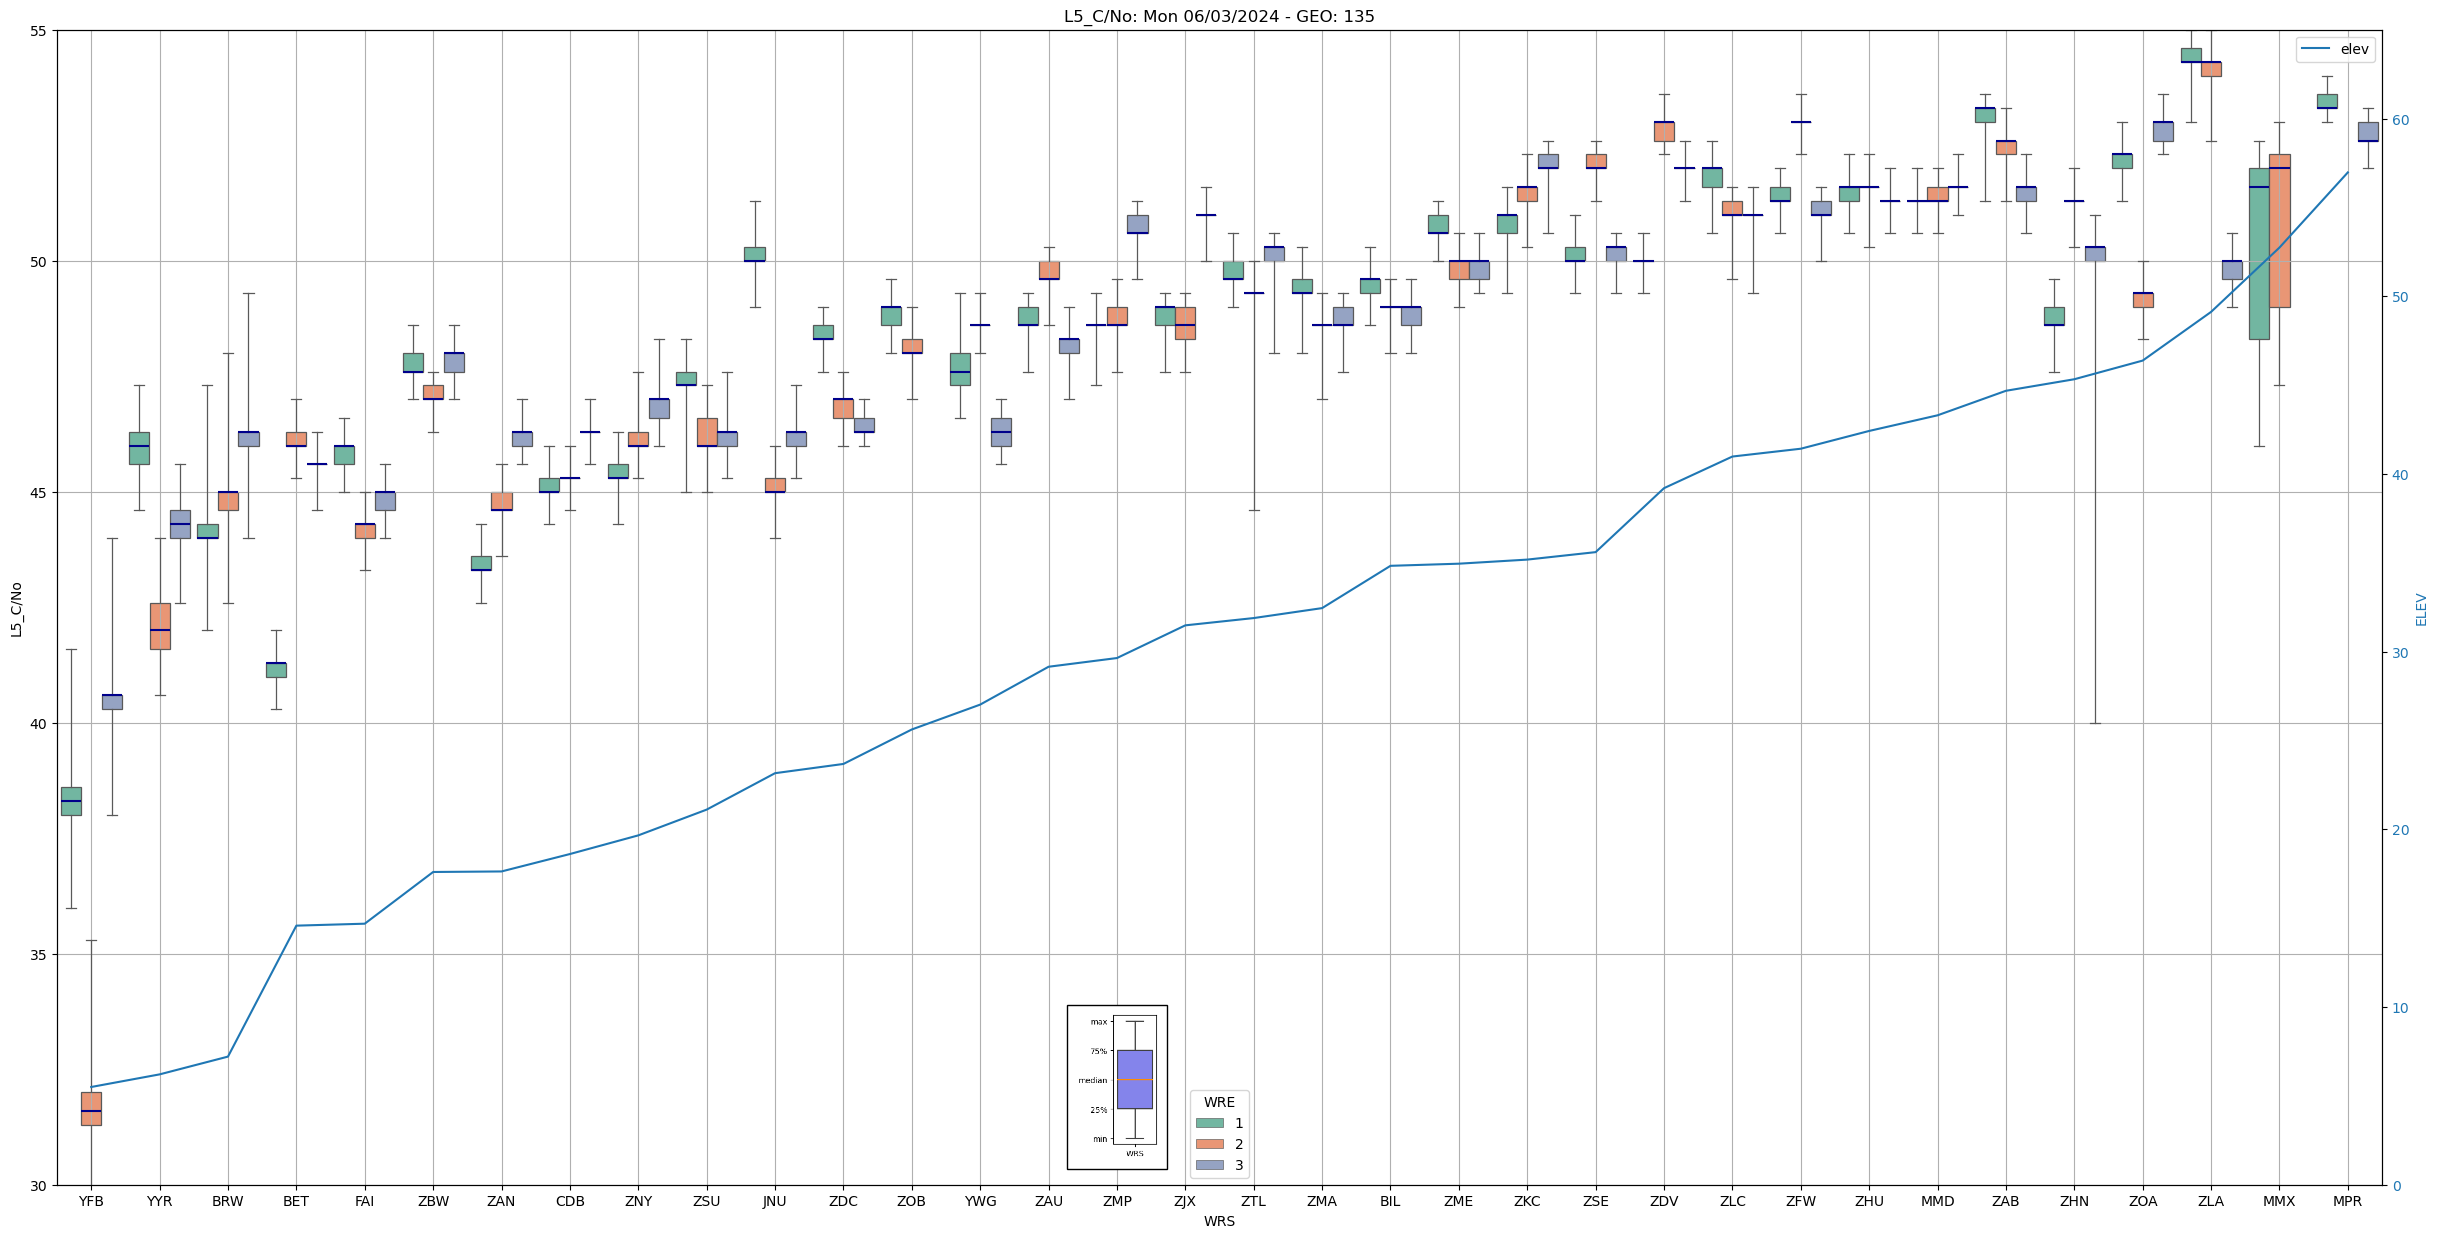
Task: Select the ZME station label
Action: click(x=1459, y=1201)
